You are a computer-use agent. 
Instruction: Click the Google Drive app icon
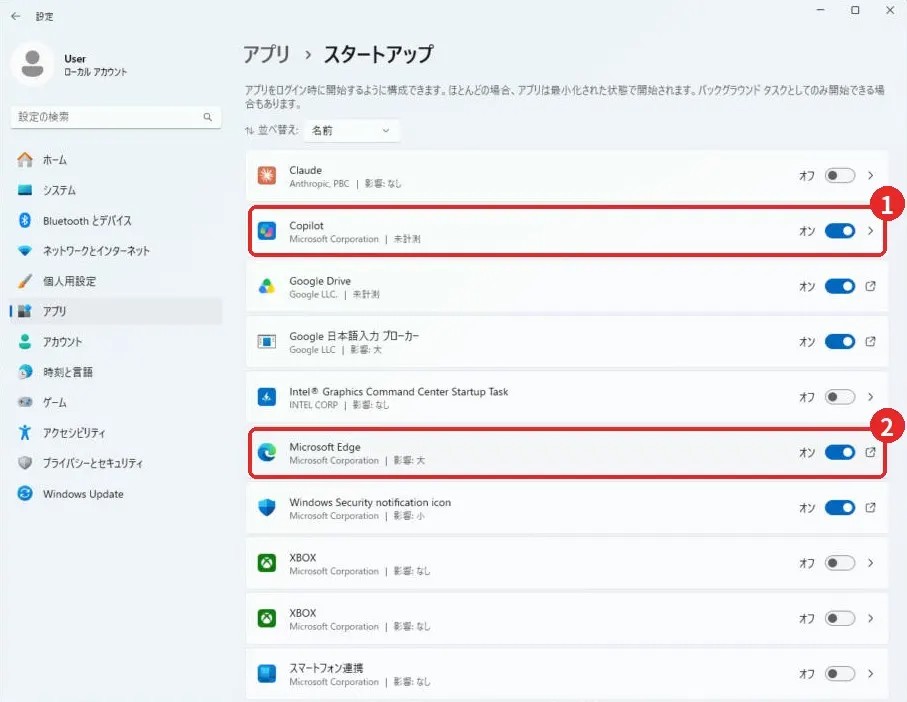267,286
